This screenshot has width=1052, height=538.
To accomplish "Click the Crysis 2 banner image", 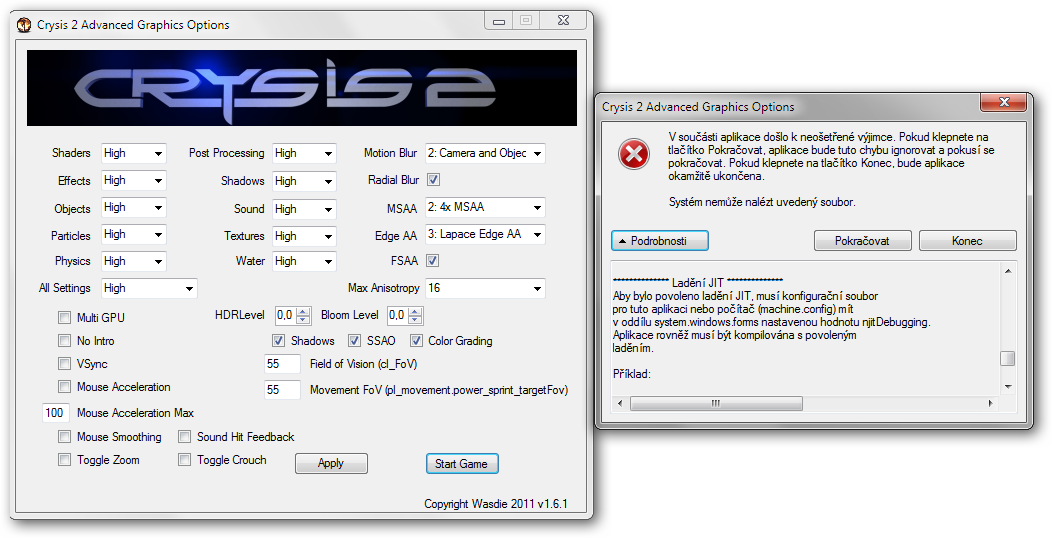I will 302,88.
